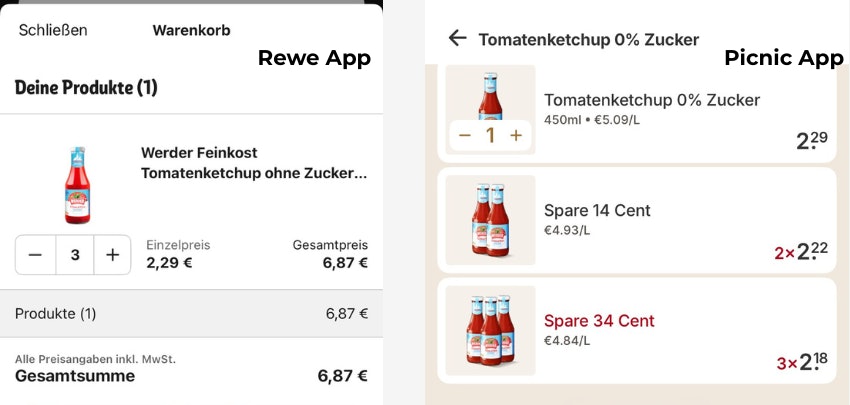Select the 2×2.22 bundle price

801,252
